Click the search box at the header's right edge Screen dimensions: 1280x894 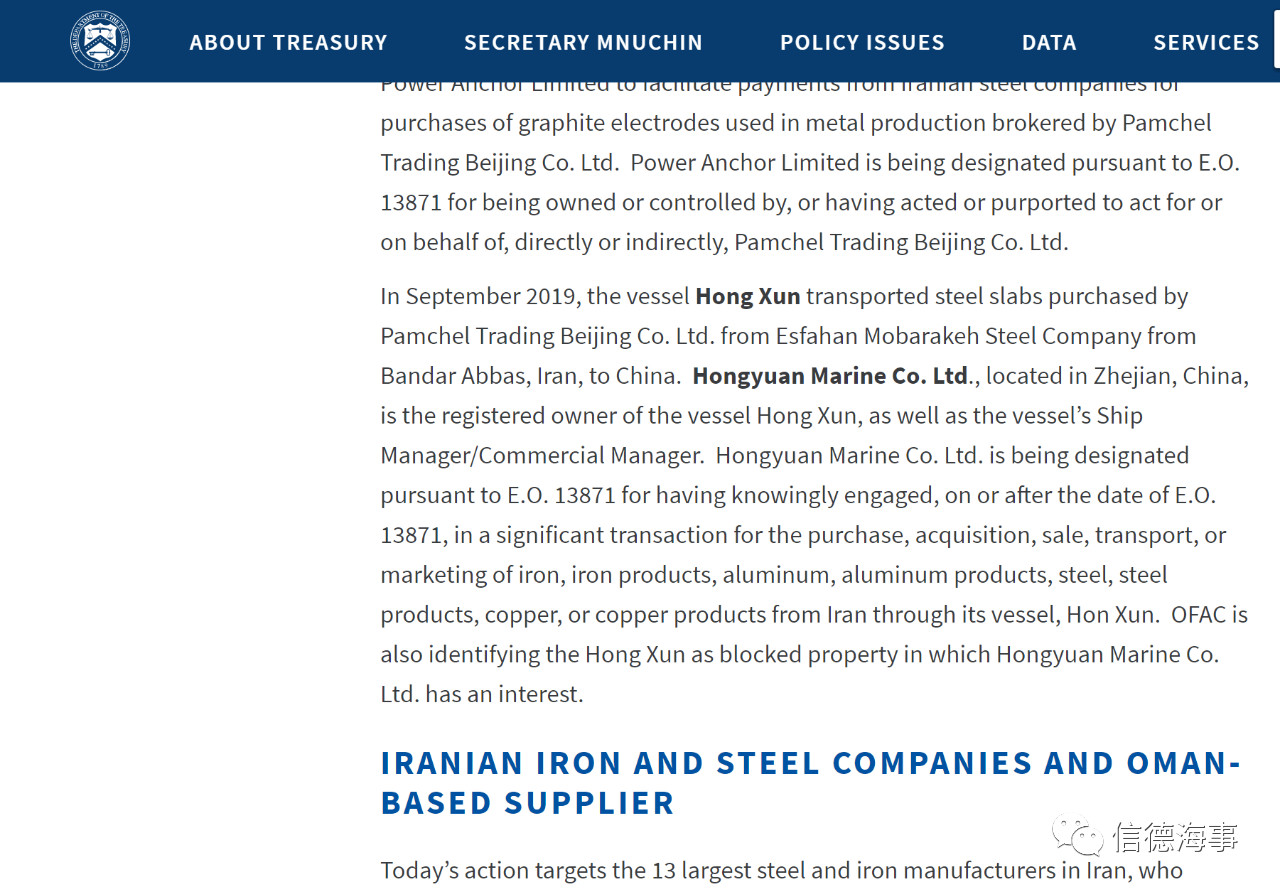pyautogui.click(x=1276, y=41)
